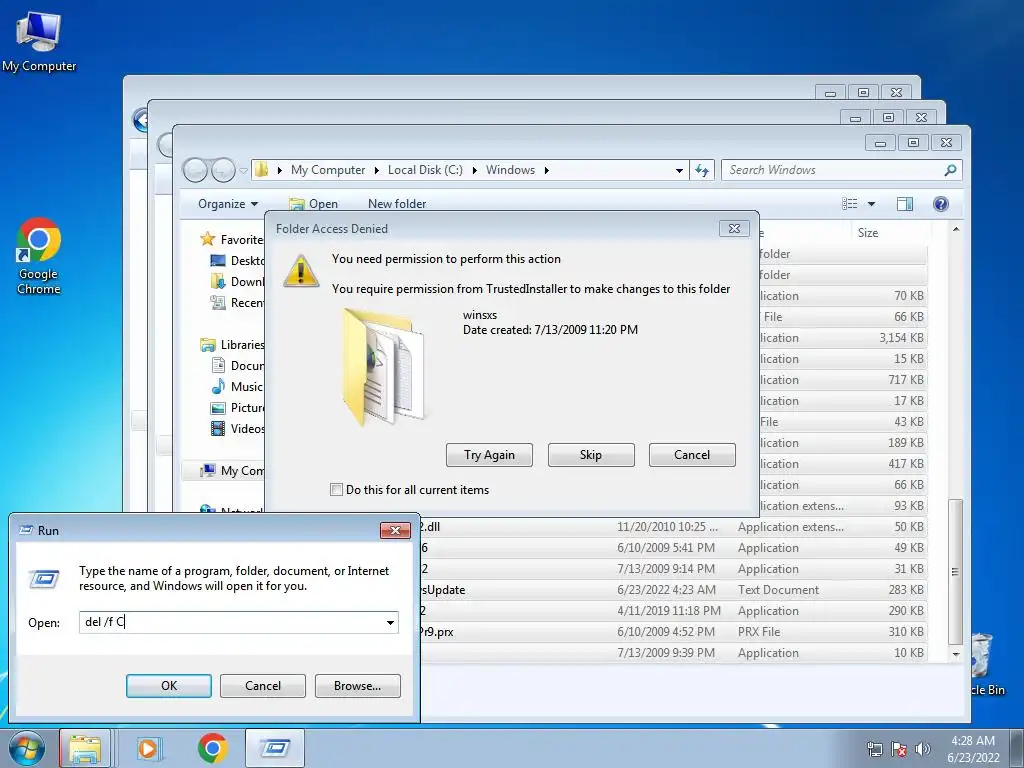Expand the Organize menu
Viewport: 1024px width, 768px height.
[x=228, y=204]
